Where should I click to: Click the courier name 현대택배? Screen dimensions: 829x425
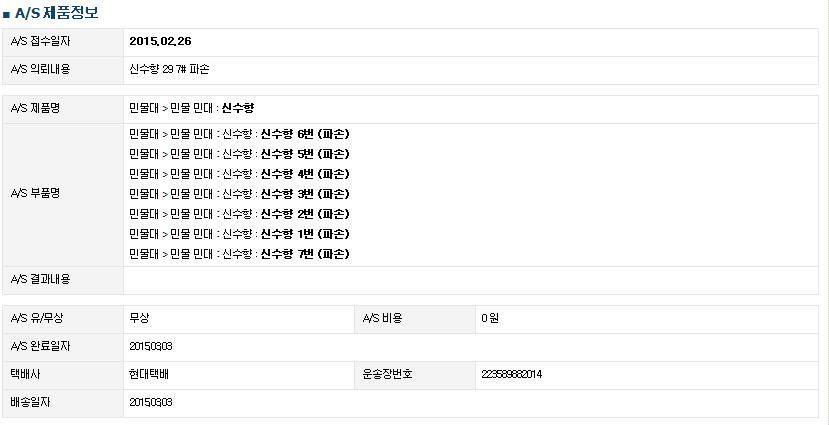(x=149, y=375)
